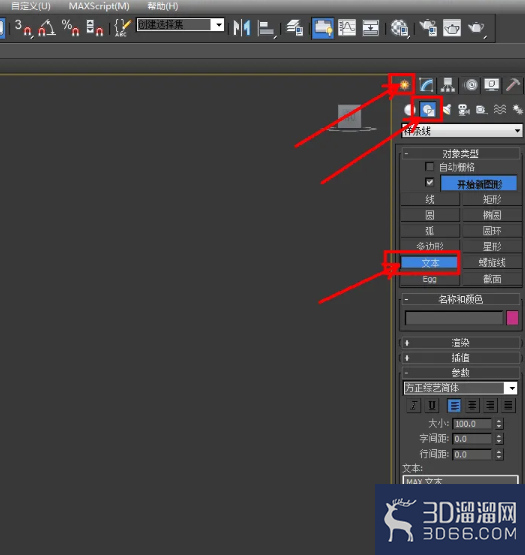Image resolution: width=525 pixels, height=555 pixels.
Task: Set text alignment to left
Action: [454, 405]
